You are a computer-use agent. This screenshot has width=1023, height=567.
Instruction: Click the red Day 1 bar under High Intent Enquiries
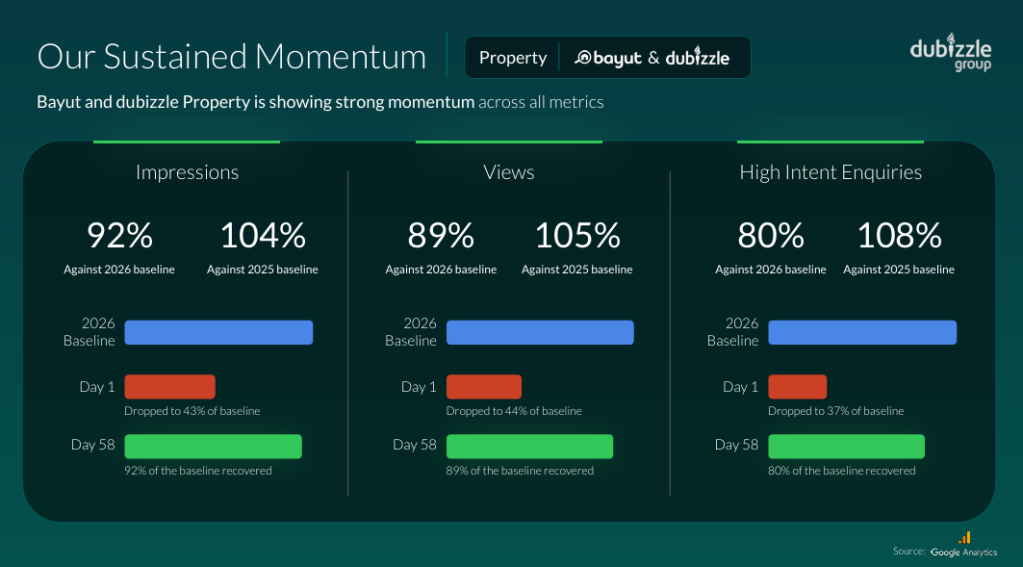click(x=797, y=386)
